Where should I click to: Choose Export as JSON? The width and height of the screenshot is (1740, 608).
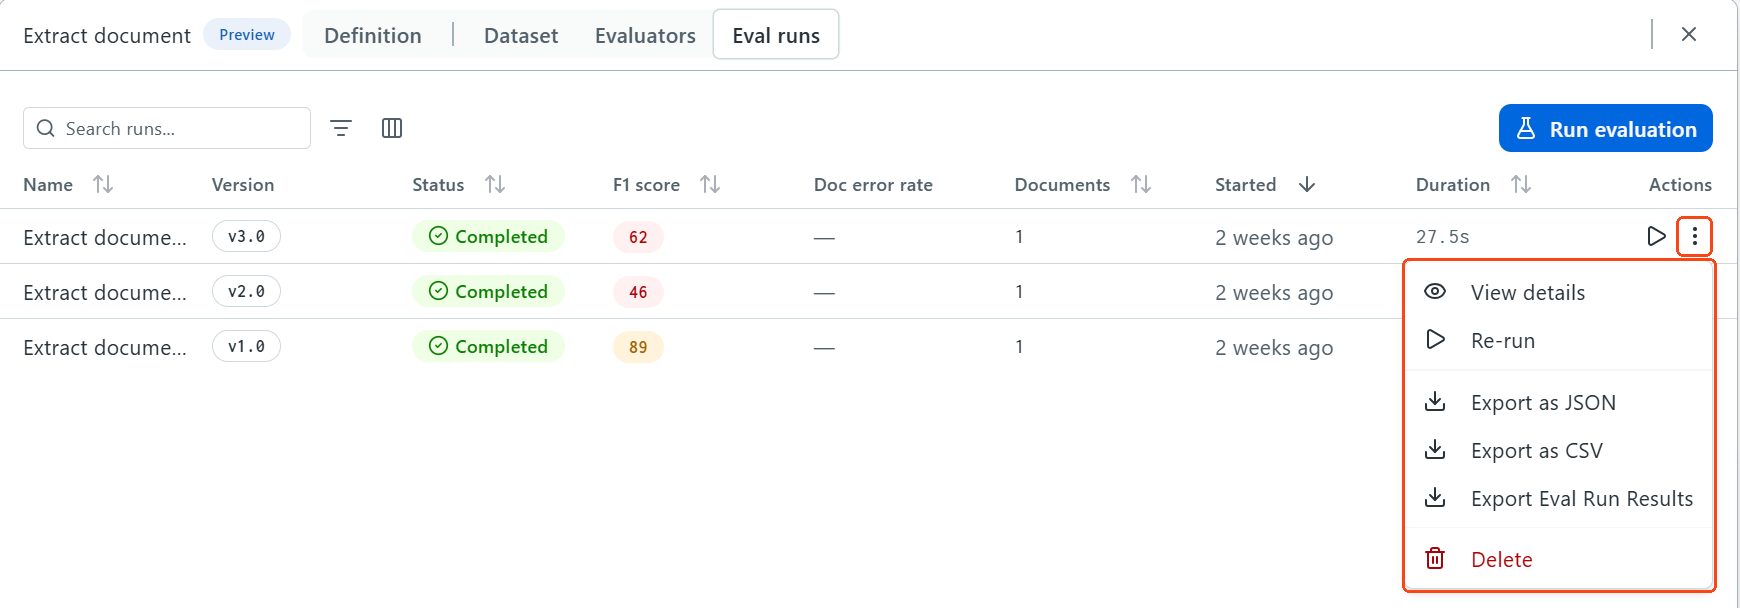(1559, 402)
